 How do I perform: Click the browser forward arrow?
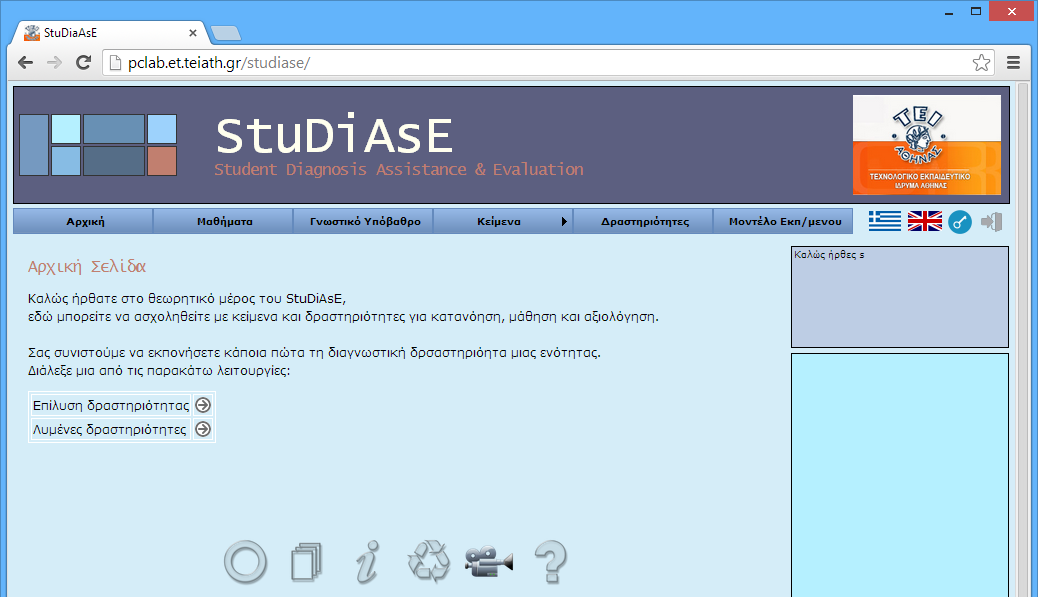click(54, 63)
